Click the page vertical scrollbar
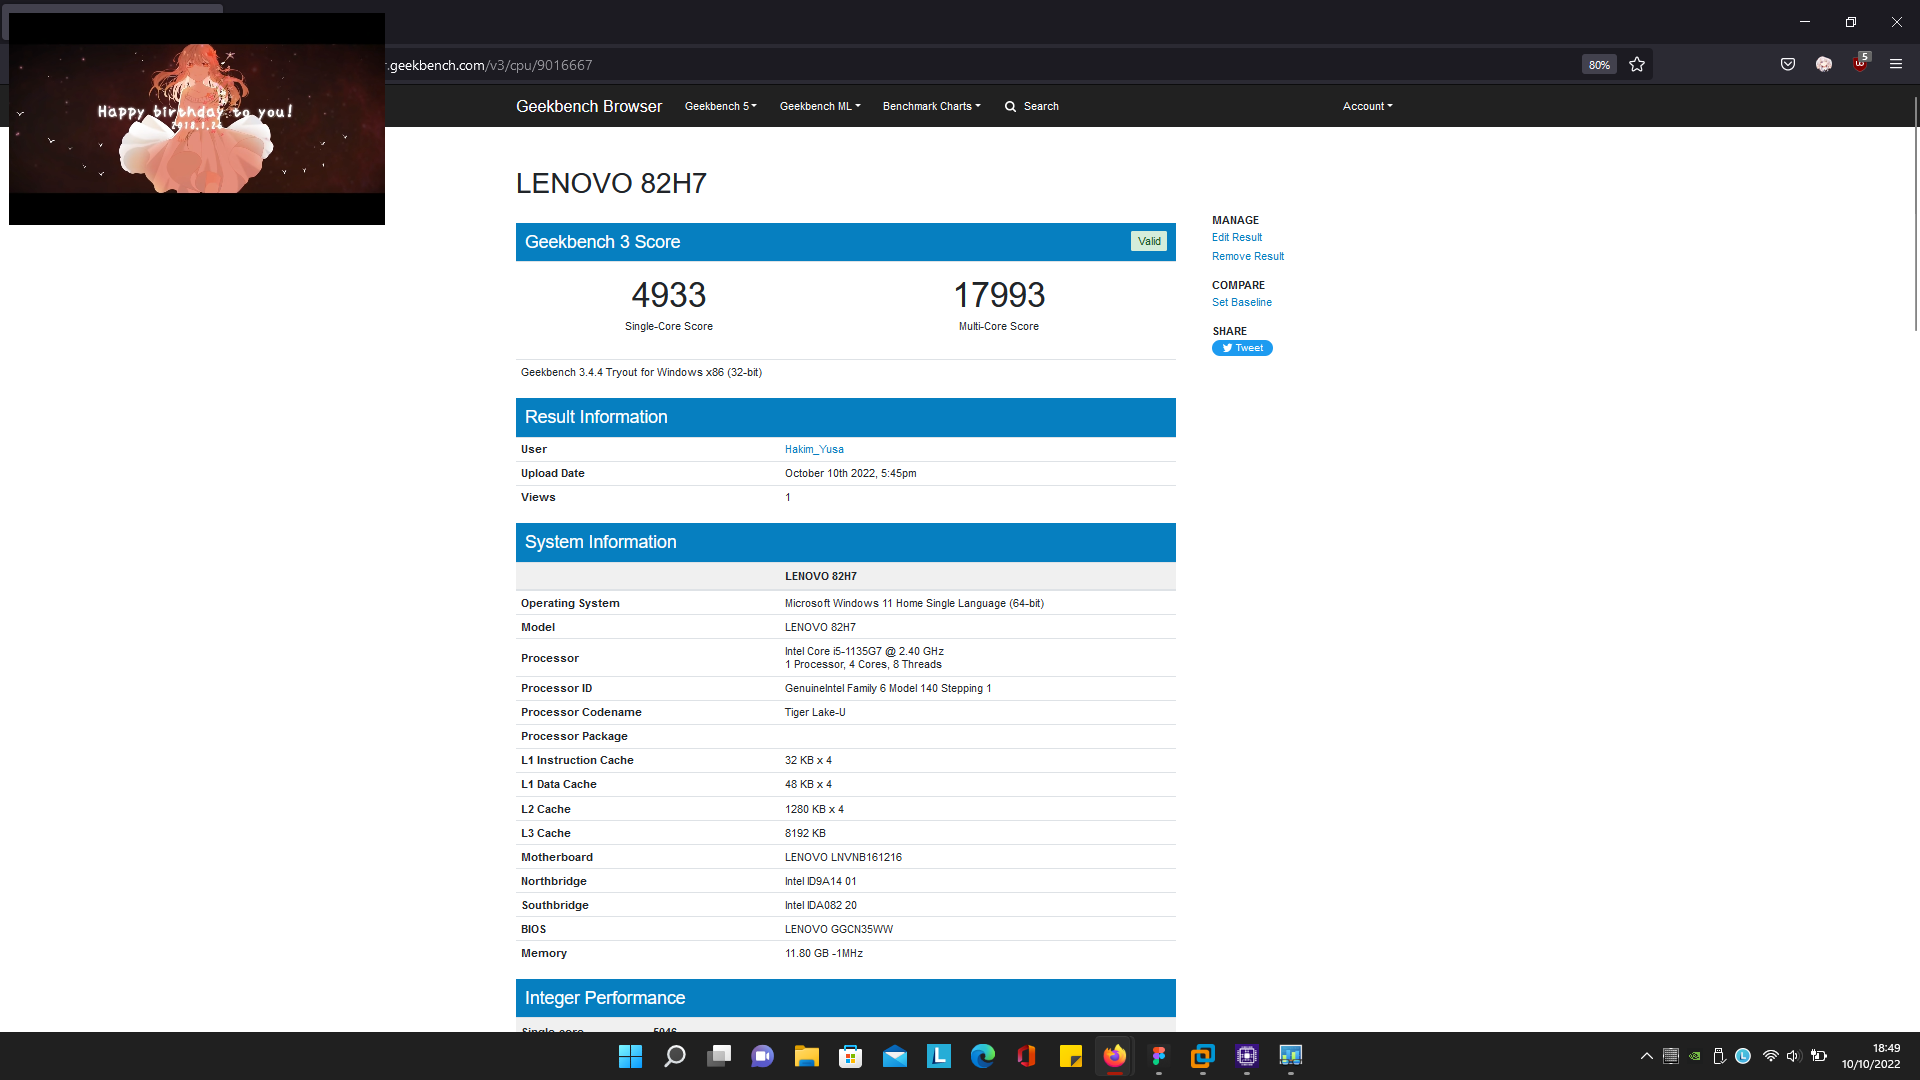Viewport: 1920px width, 1080px height. click(x=1915, y=214)
